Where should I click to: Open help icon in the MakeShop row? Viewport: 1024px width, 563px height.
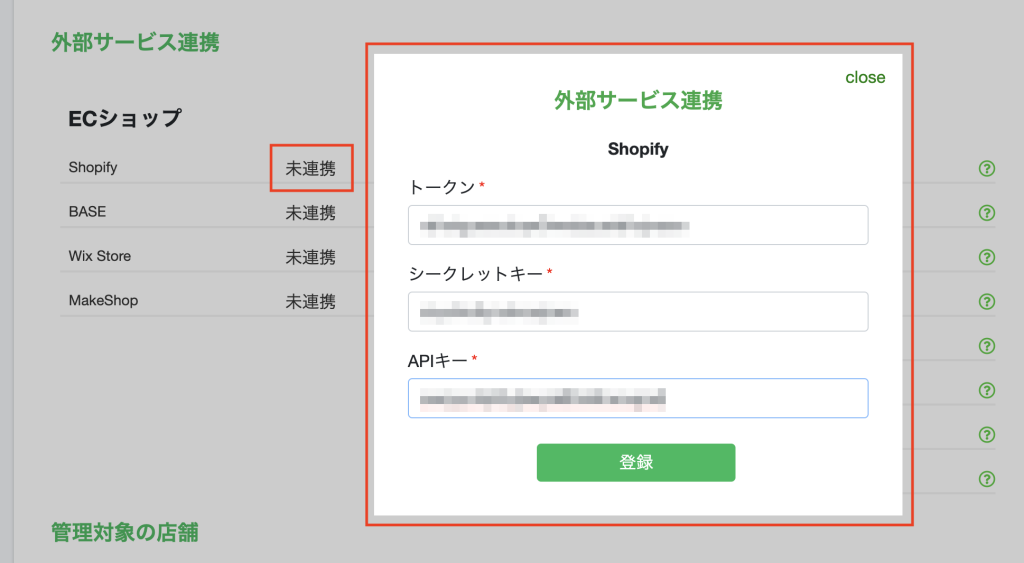click(x=987, y=302)
